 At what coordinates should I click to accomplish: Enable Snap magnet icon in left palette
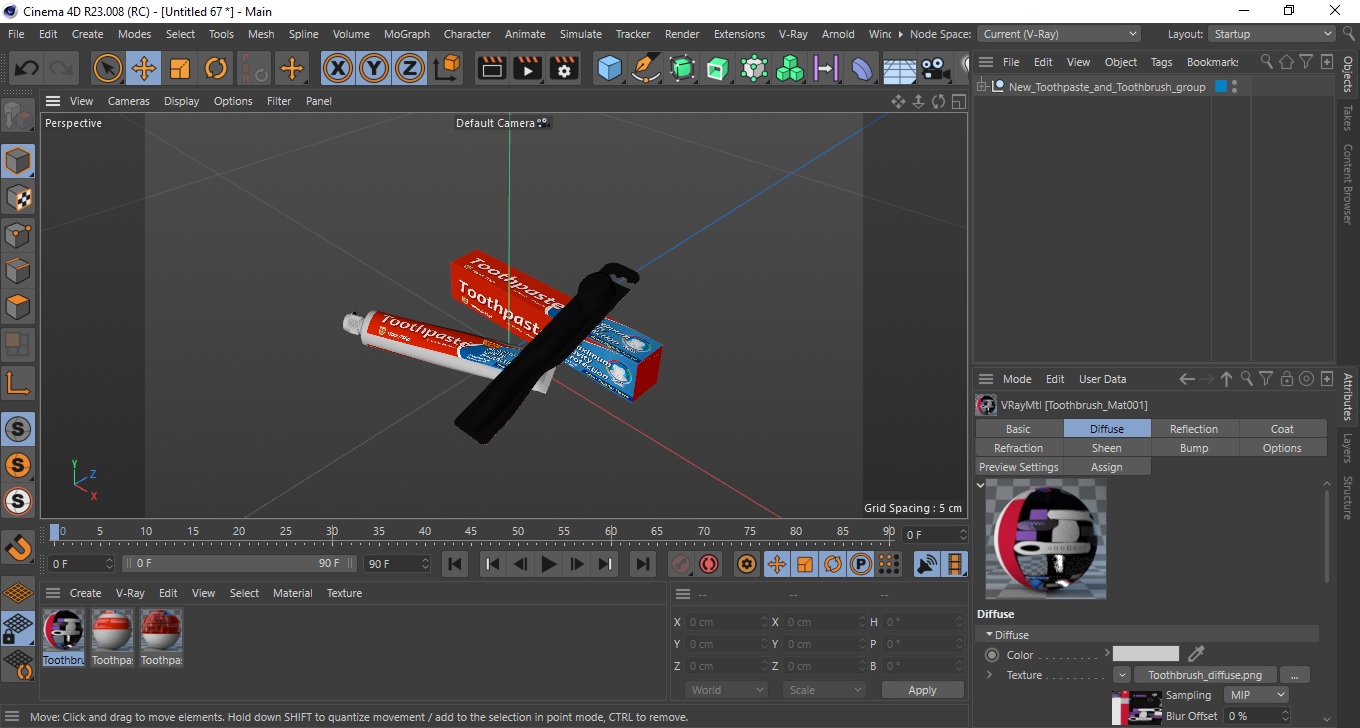click(x=18, y=548)
